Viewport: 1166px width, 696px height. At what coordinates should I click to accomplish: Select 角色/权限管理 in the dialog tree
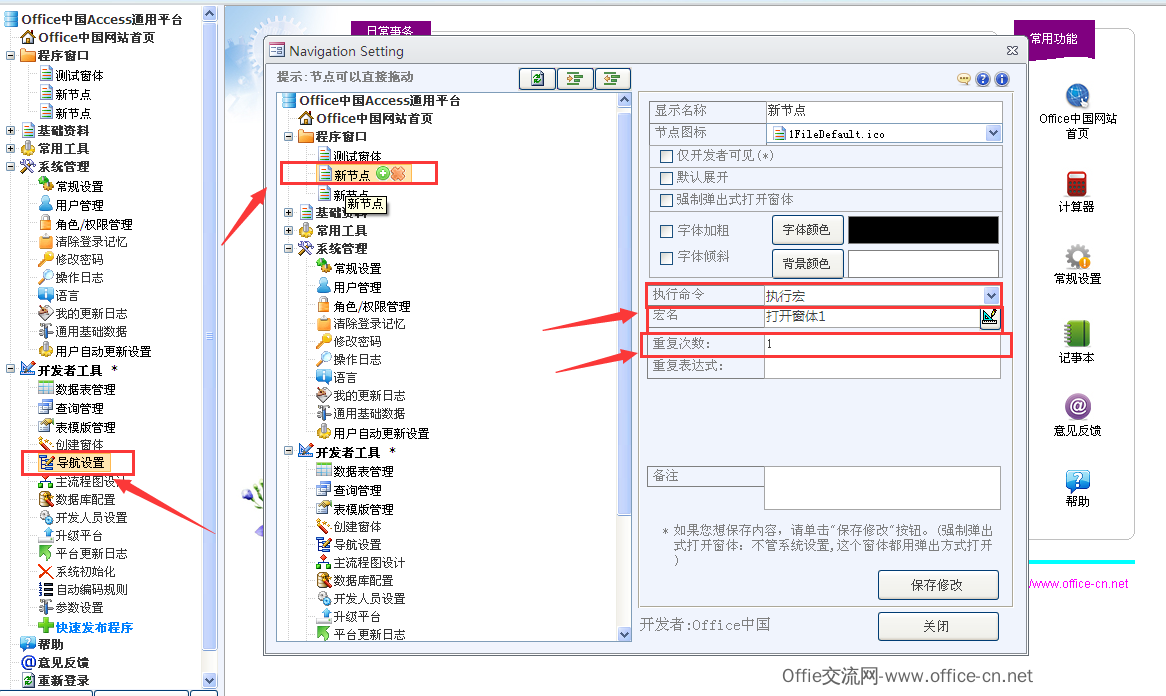(x=371, y=306)
